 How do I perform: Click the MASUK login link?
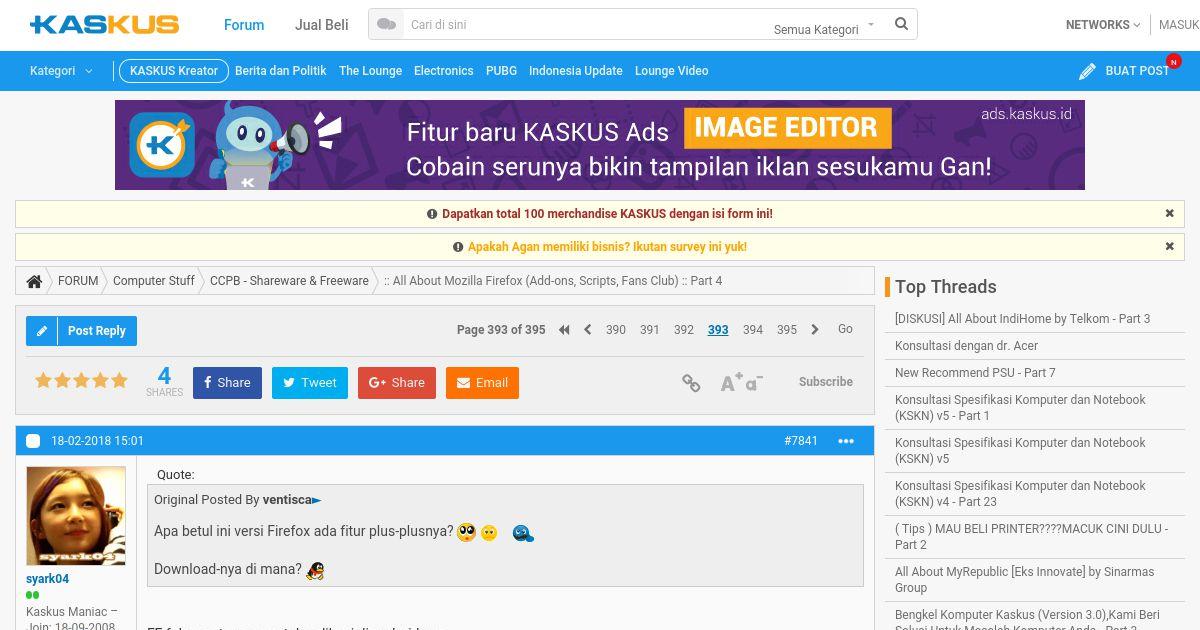[x=1179, y=25]
